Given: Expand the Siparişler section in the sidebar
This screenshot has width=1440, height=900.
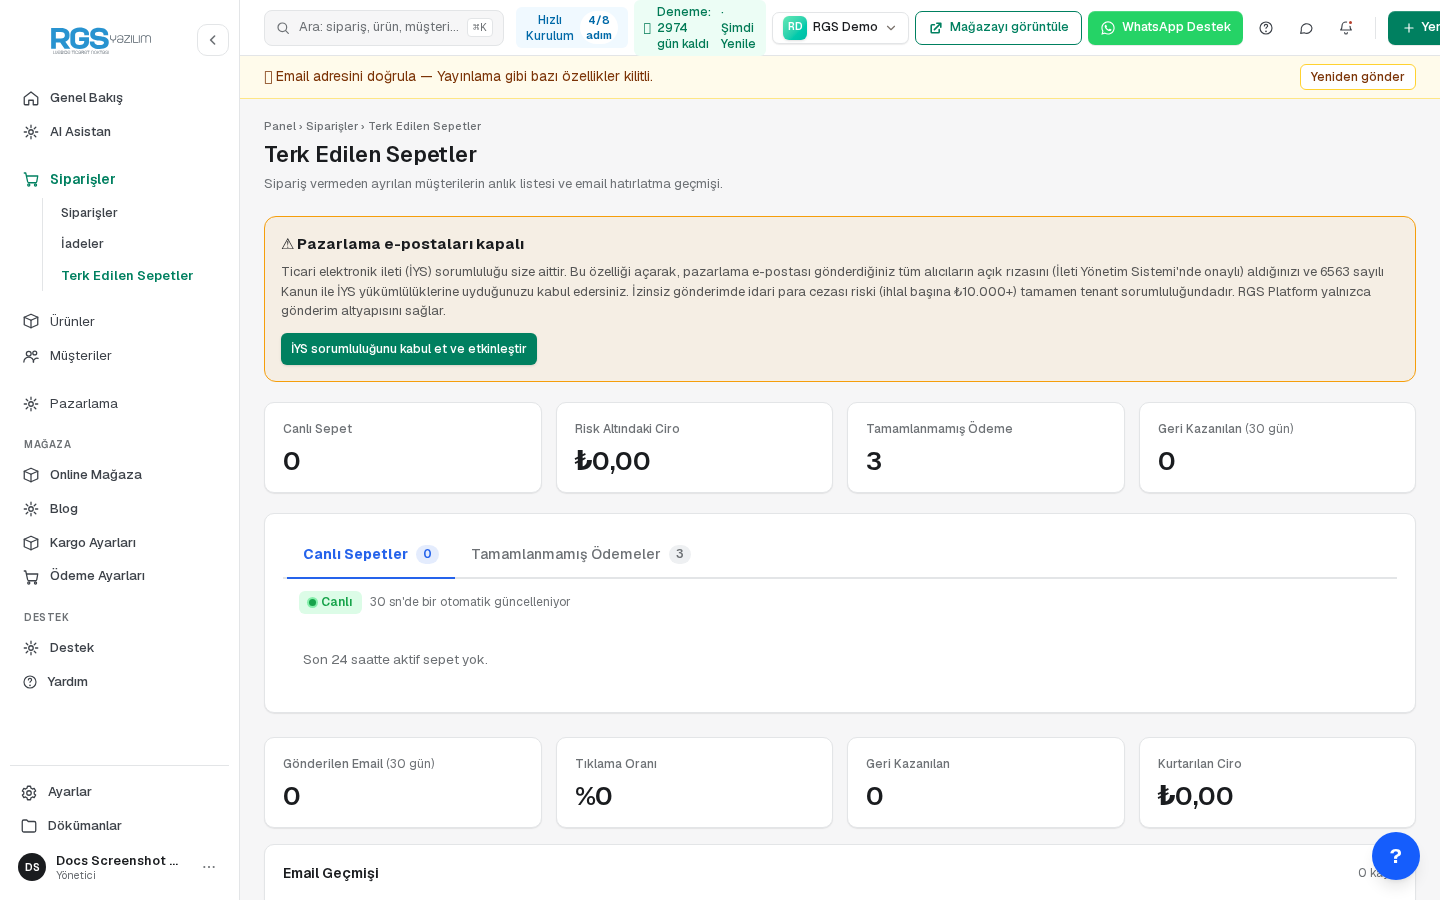Looking at the screenshot, I should [x=120, y=179].
